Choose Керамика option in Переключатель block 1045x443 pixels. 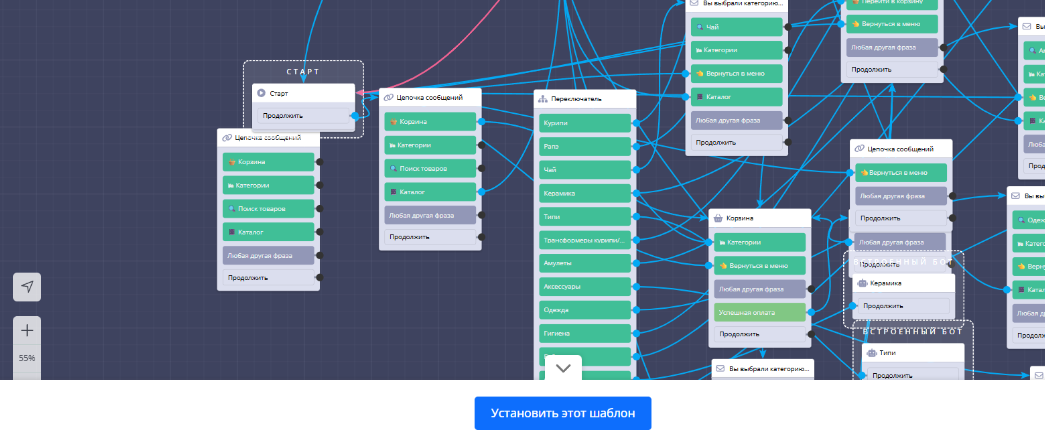pyautogui.click(x=585, y=193)
